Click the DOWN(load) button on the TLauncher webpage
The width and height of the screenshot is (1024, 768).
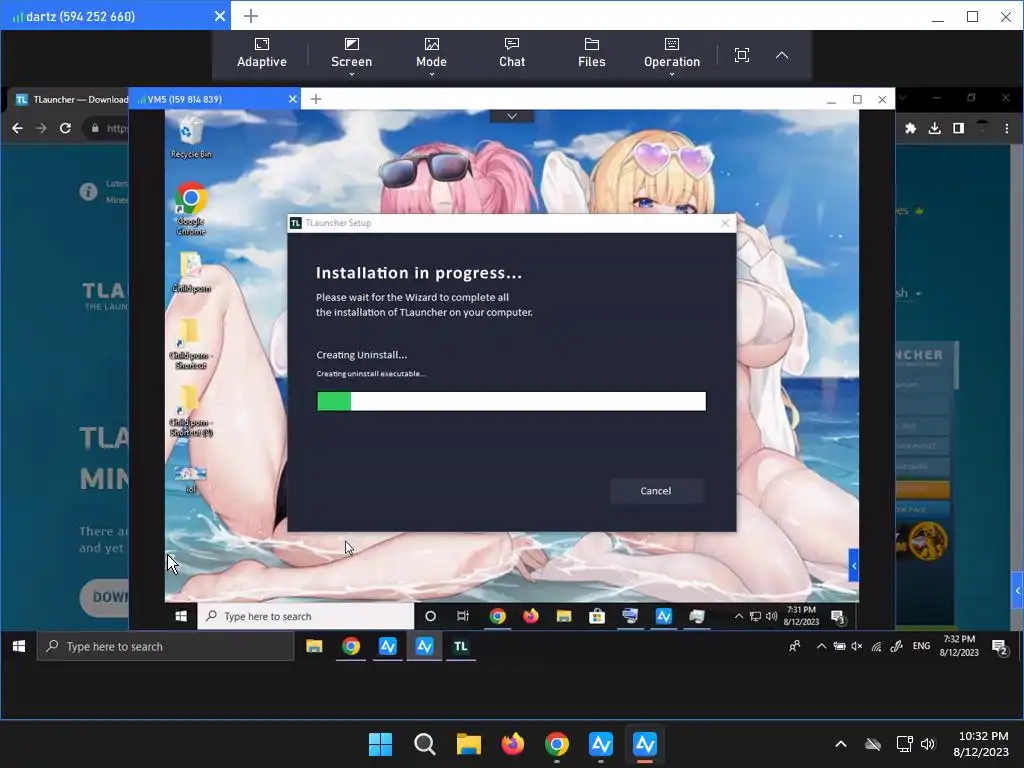(x=104, y=596)
